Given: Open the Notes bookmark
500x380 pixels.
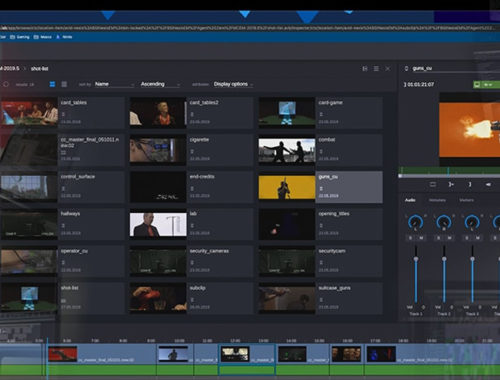Looking at the screenshot, I should click(x=64, y=37).
